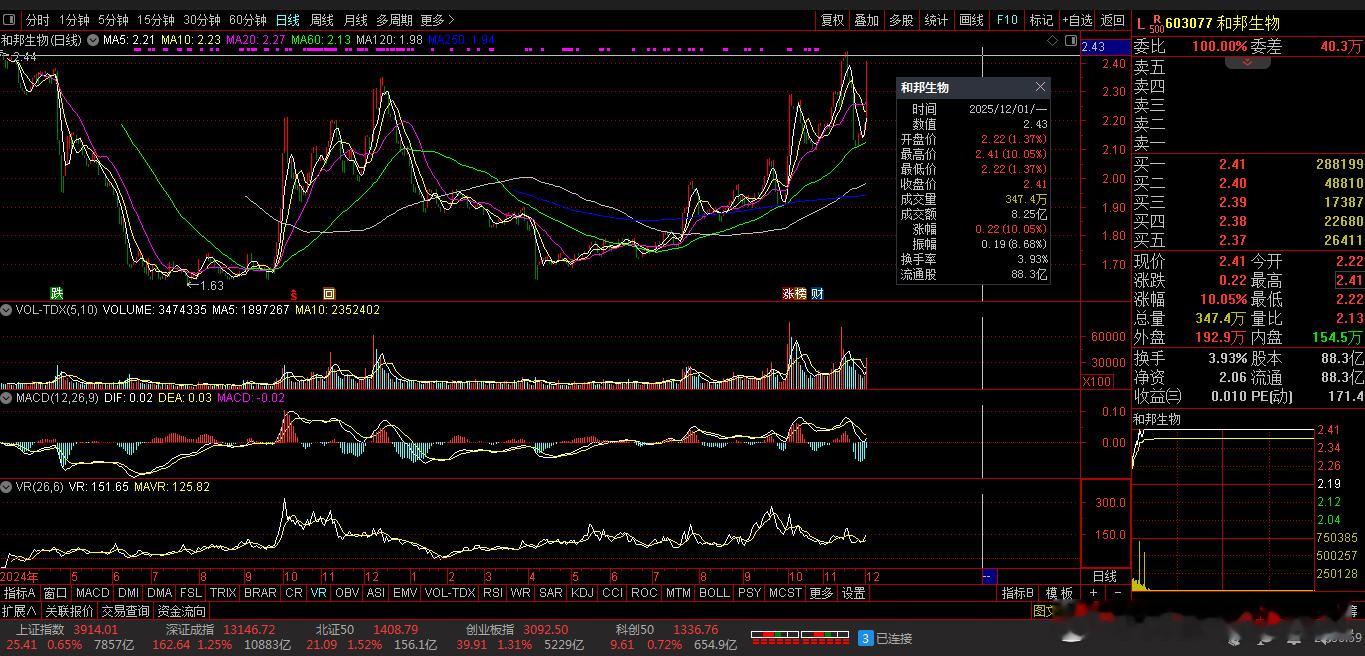Enable 叠加 overlay mode
1365x656 pixels.
pyautogui.click(x=866, y=20)
